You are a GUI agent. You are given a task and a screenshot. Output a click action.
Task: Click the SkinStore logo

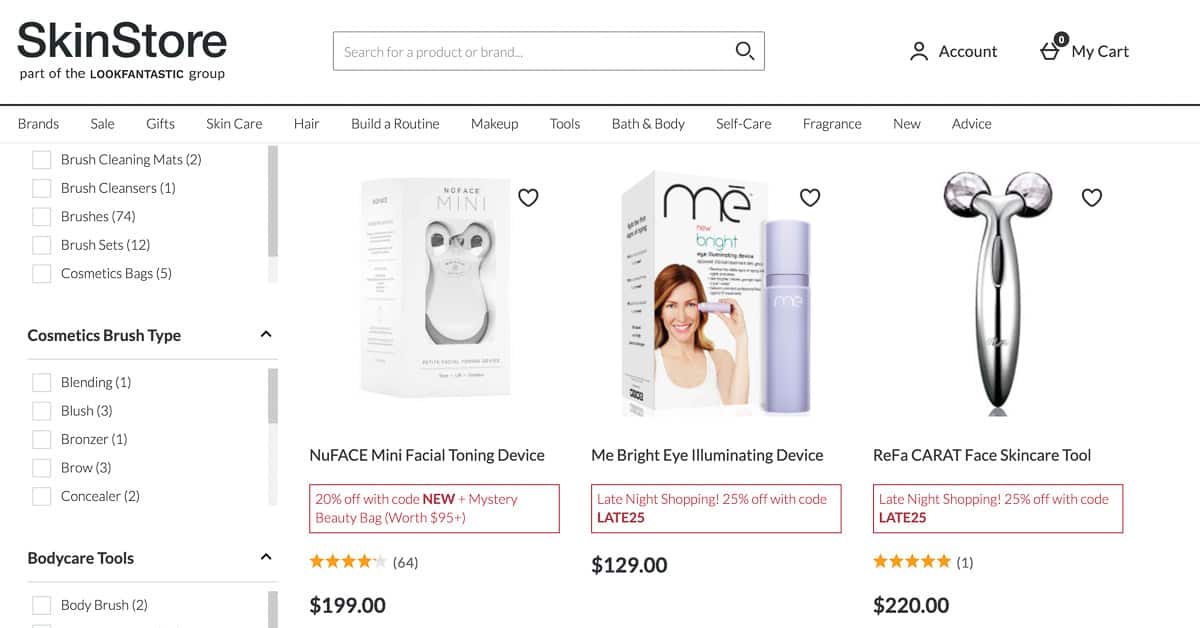120,40
